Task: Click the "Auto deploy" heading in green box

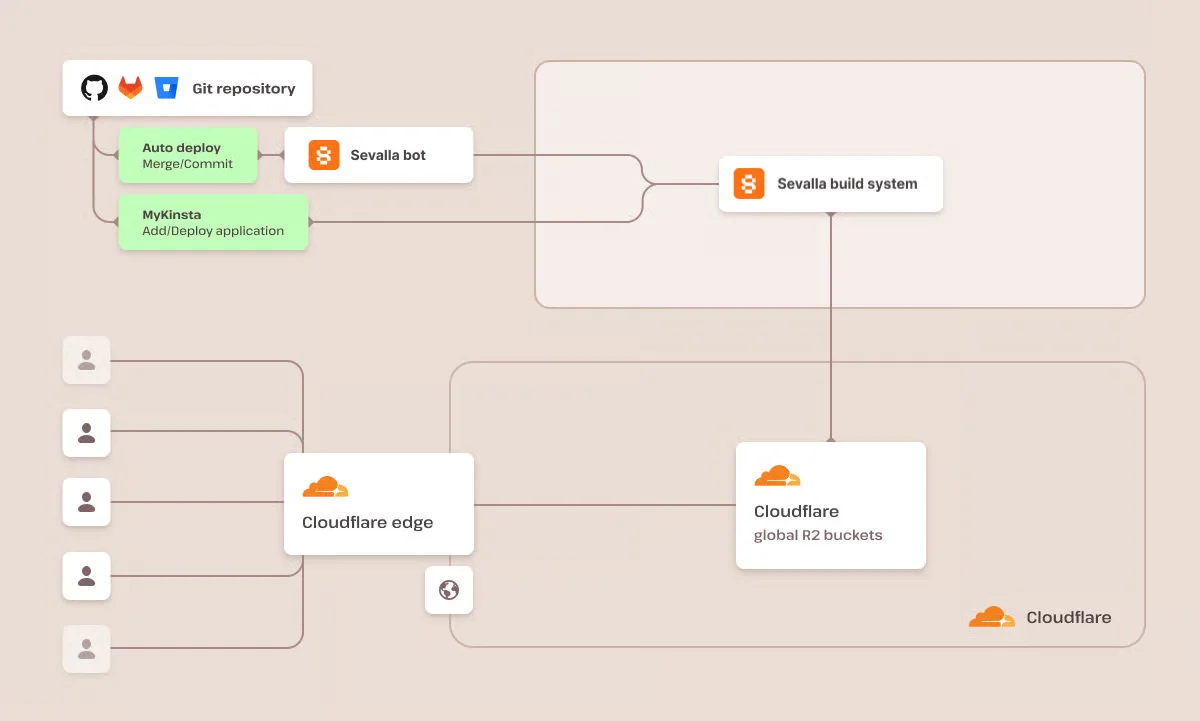Action: coord(181,147)
